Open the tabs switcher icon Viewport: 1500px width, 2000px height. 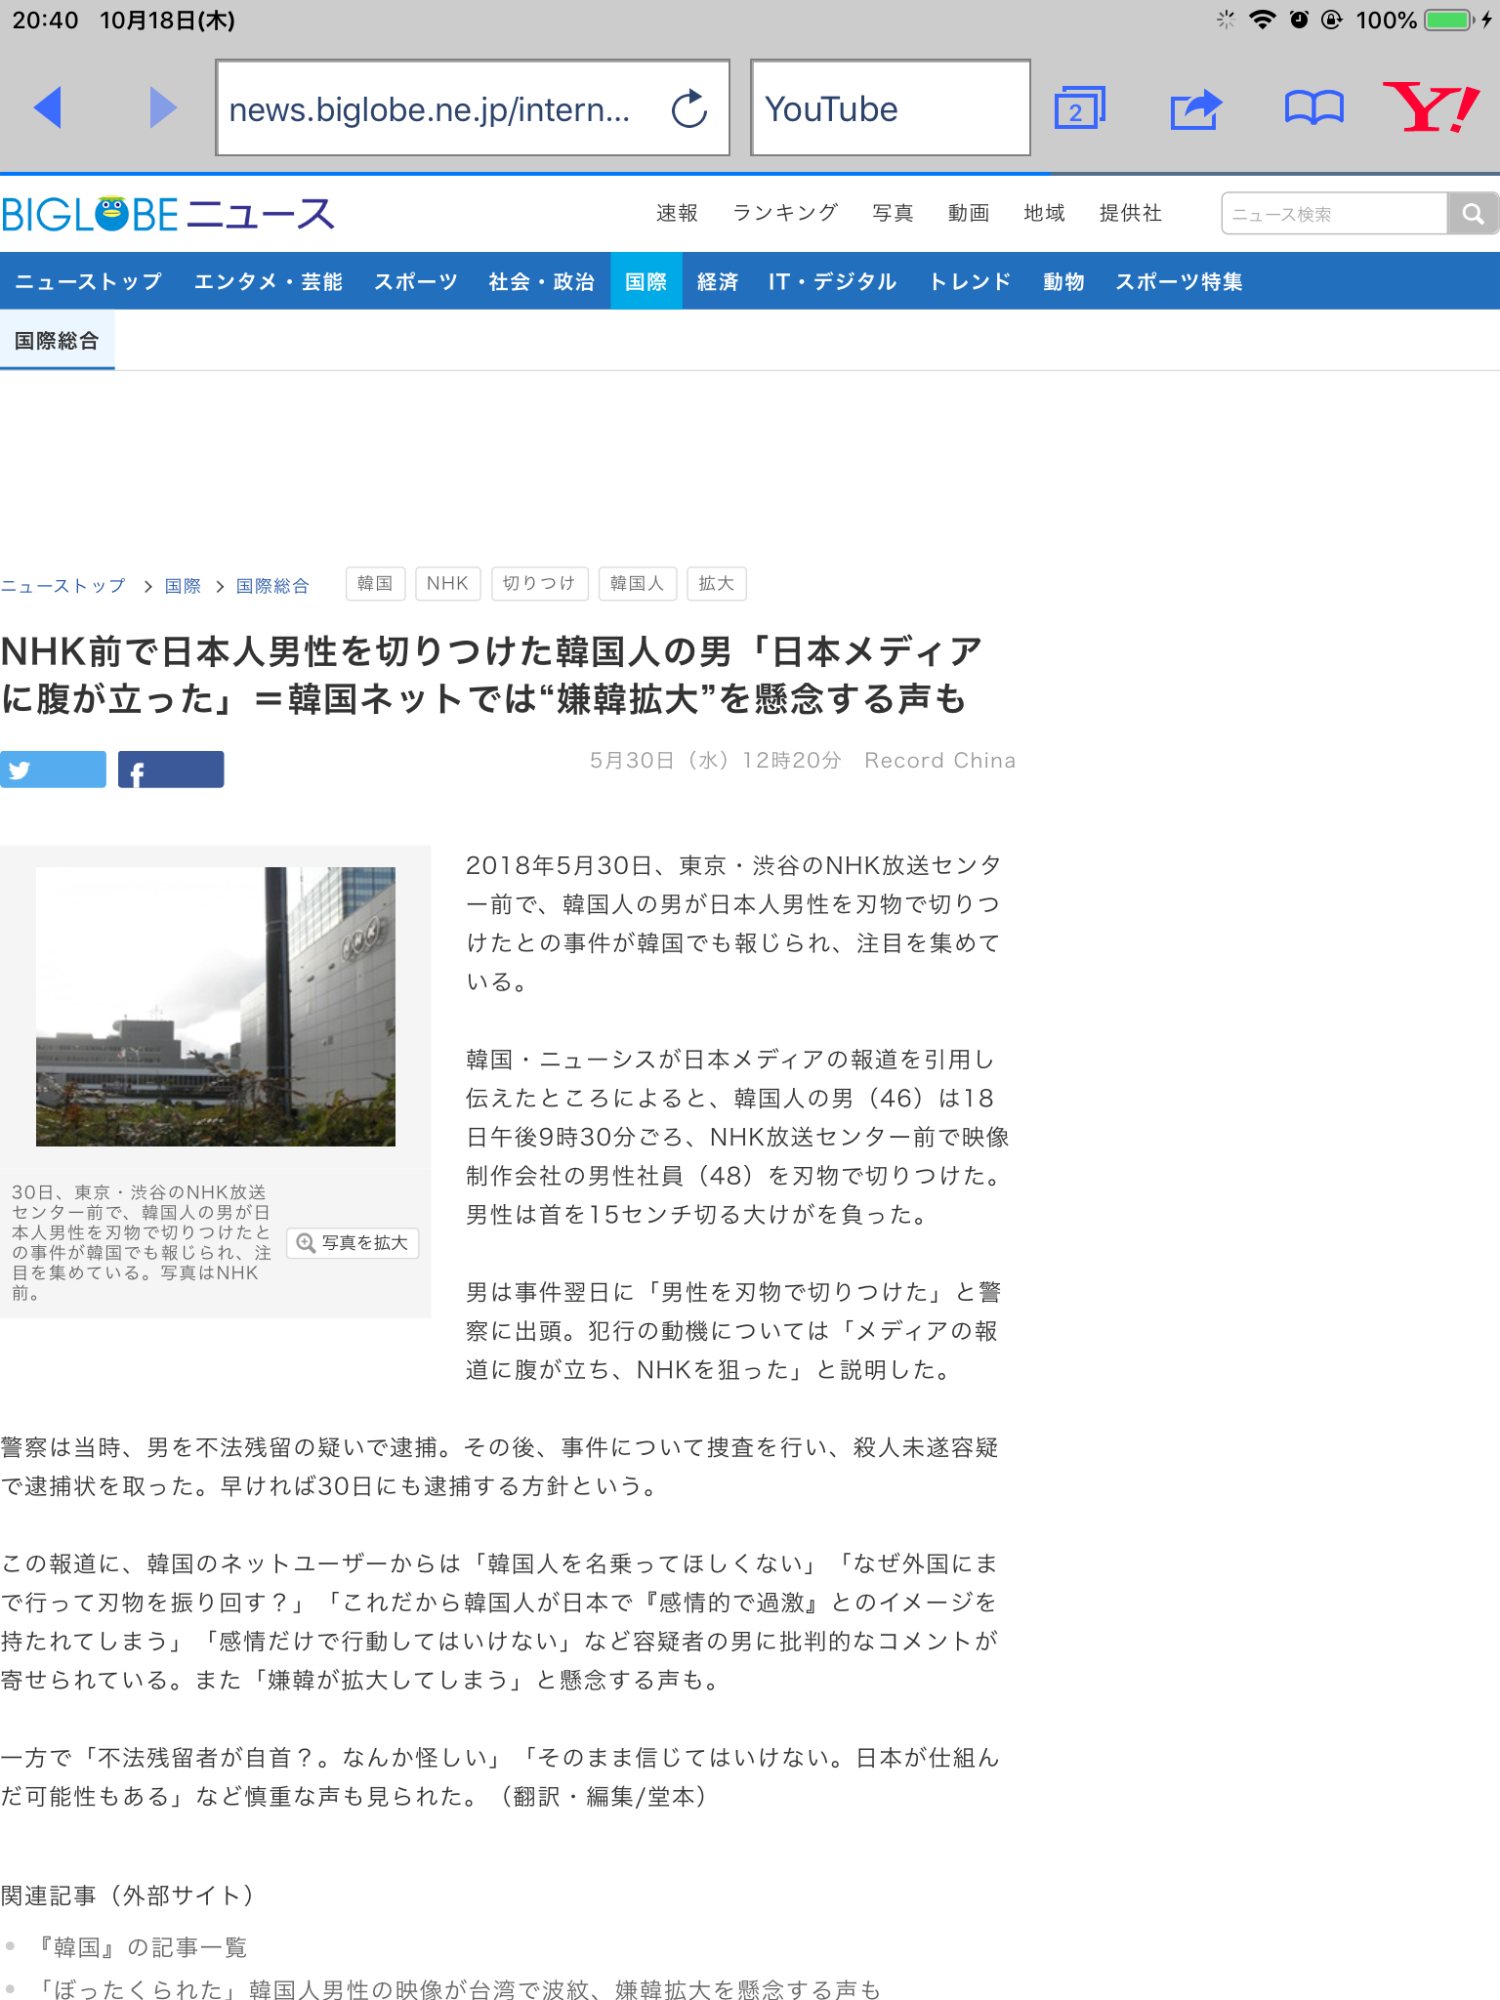pos(1079,108)
